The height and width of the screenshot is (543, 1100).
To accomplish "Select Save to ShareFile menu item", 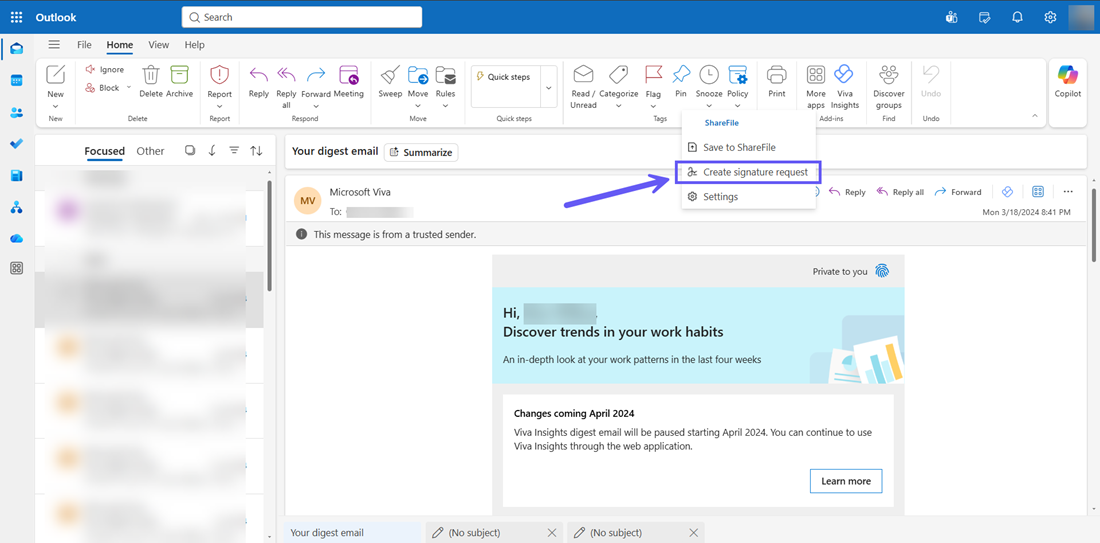I will 749,147.
